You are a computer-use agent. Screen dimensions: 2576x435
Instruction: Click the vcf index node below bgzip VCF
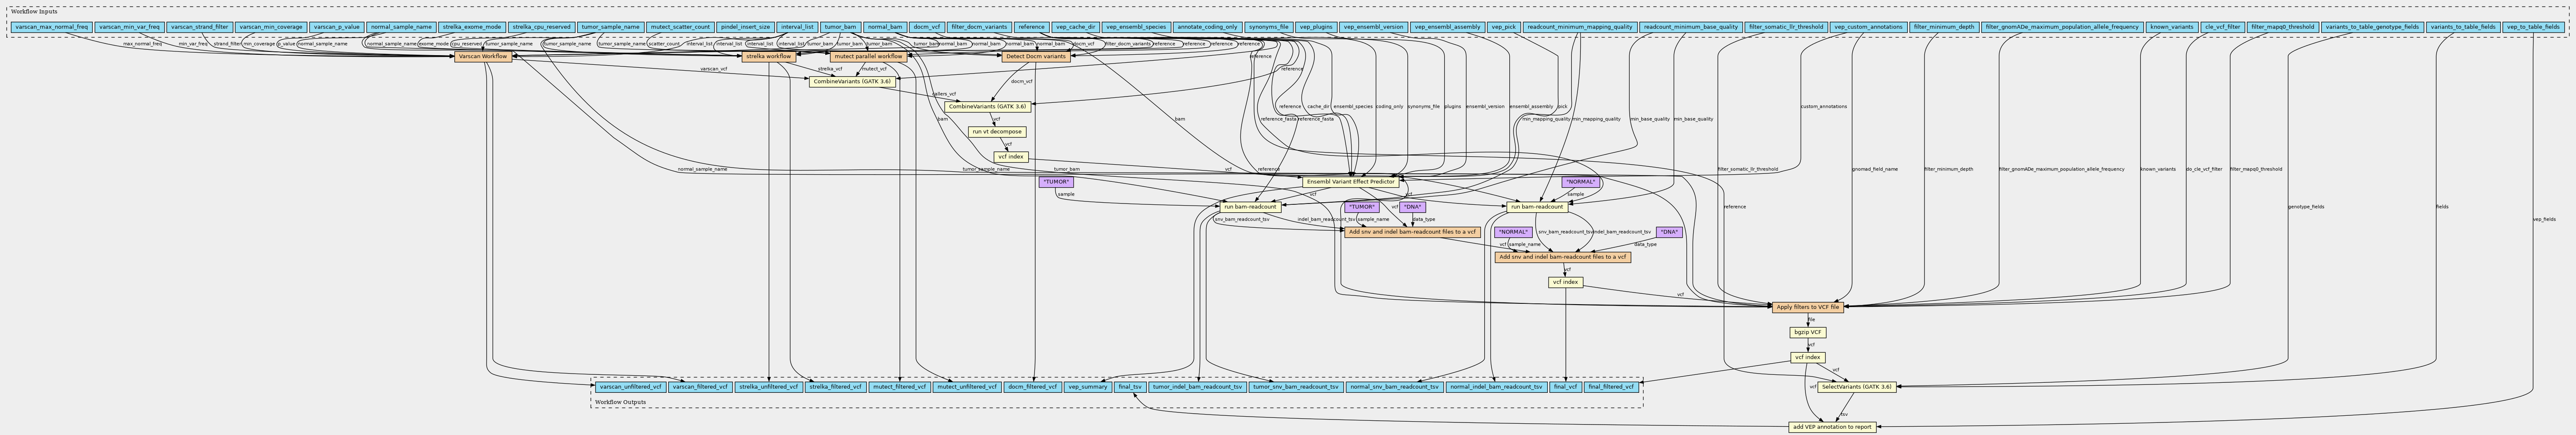tap(1807, 357)
